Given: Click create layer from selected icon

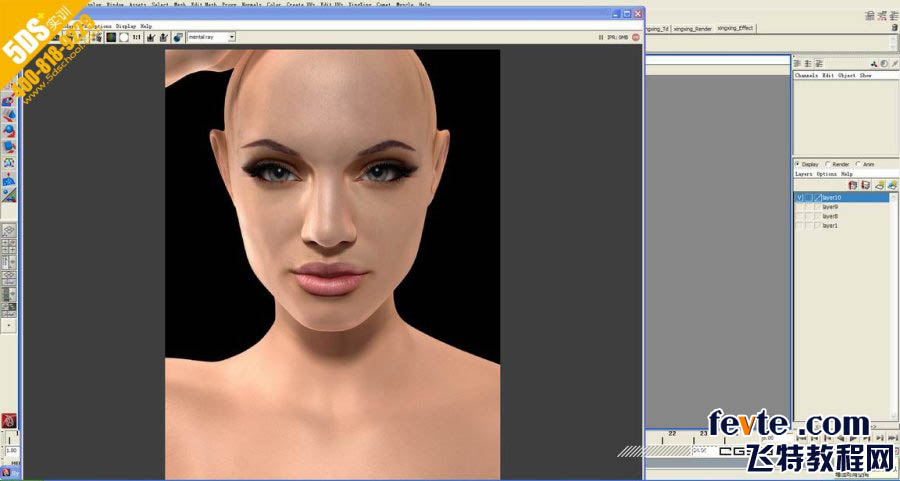Looking at the screenshot, I should pos(892,185).
